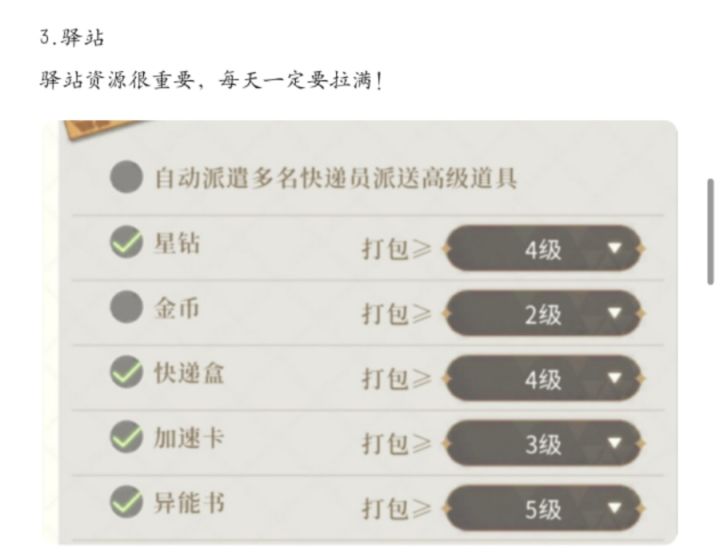Enable the 金币 checkbox
The image size is (720, 555).
[x=126, y=309]
